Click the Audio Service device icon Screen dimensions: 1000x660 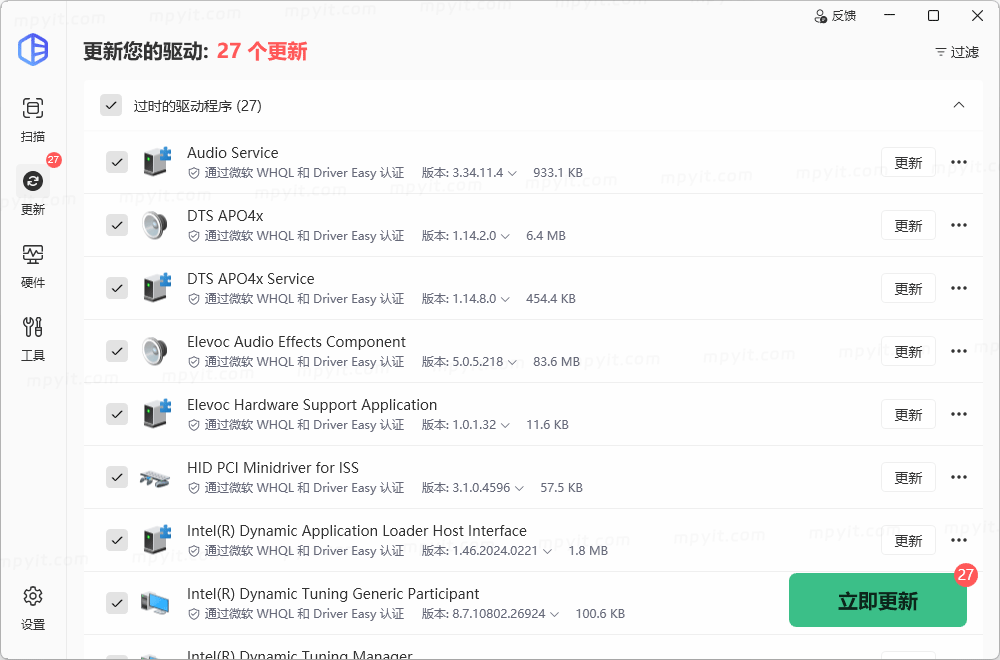point(157,162)
